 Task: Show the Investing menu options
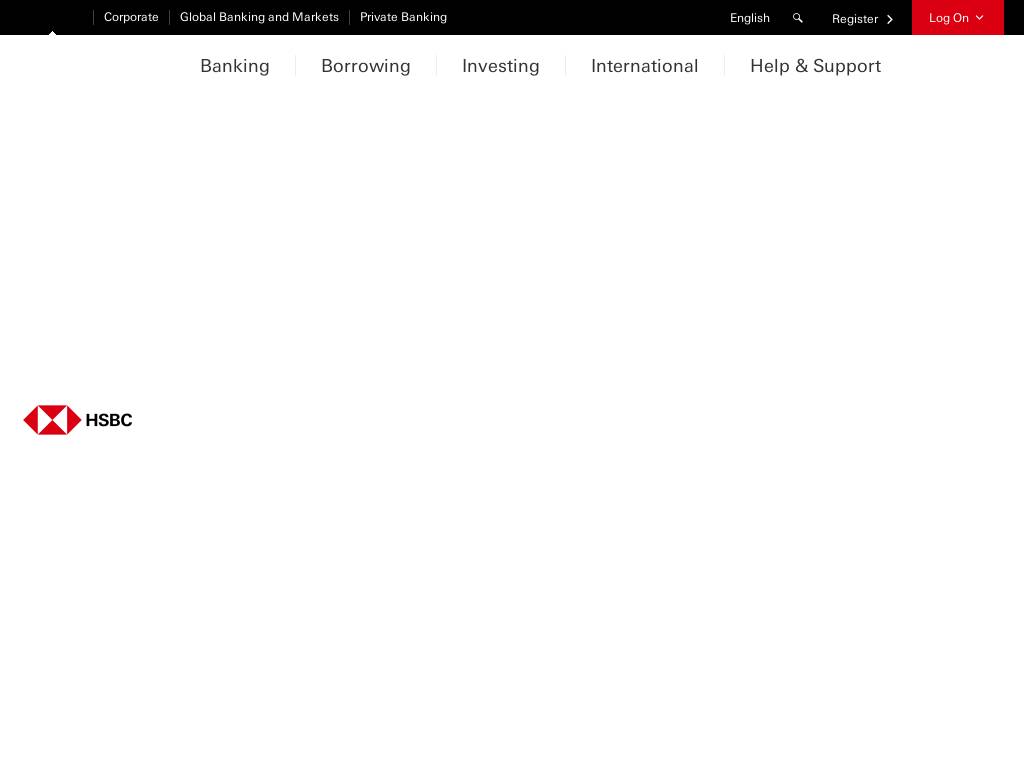[x=501, y=66]
